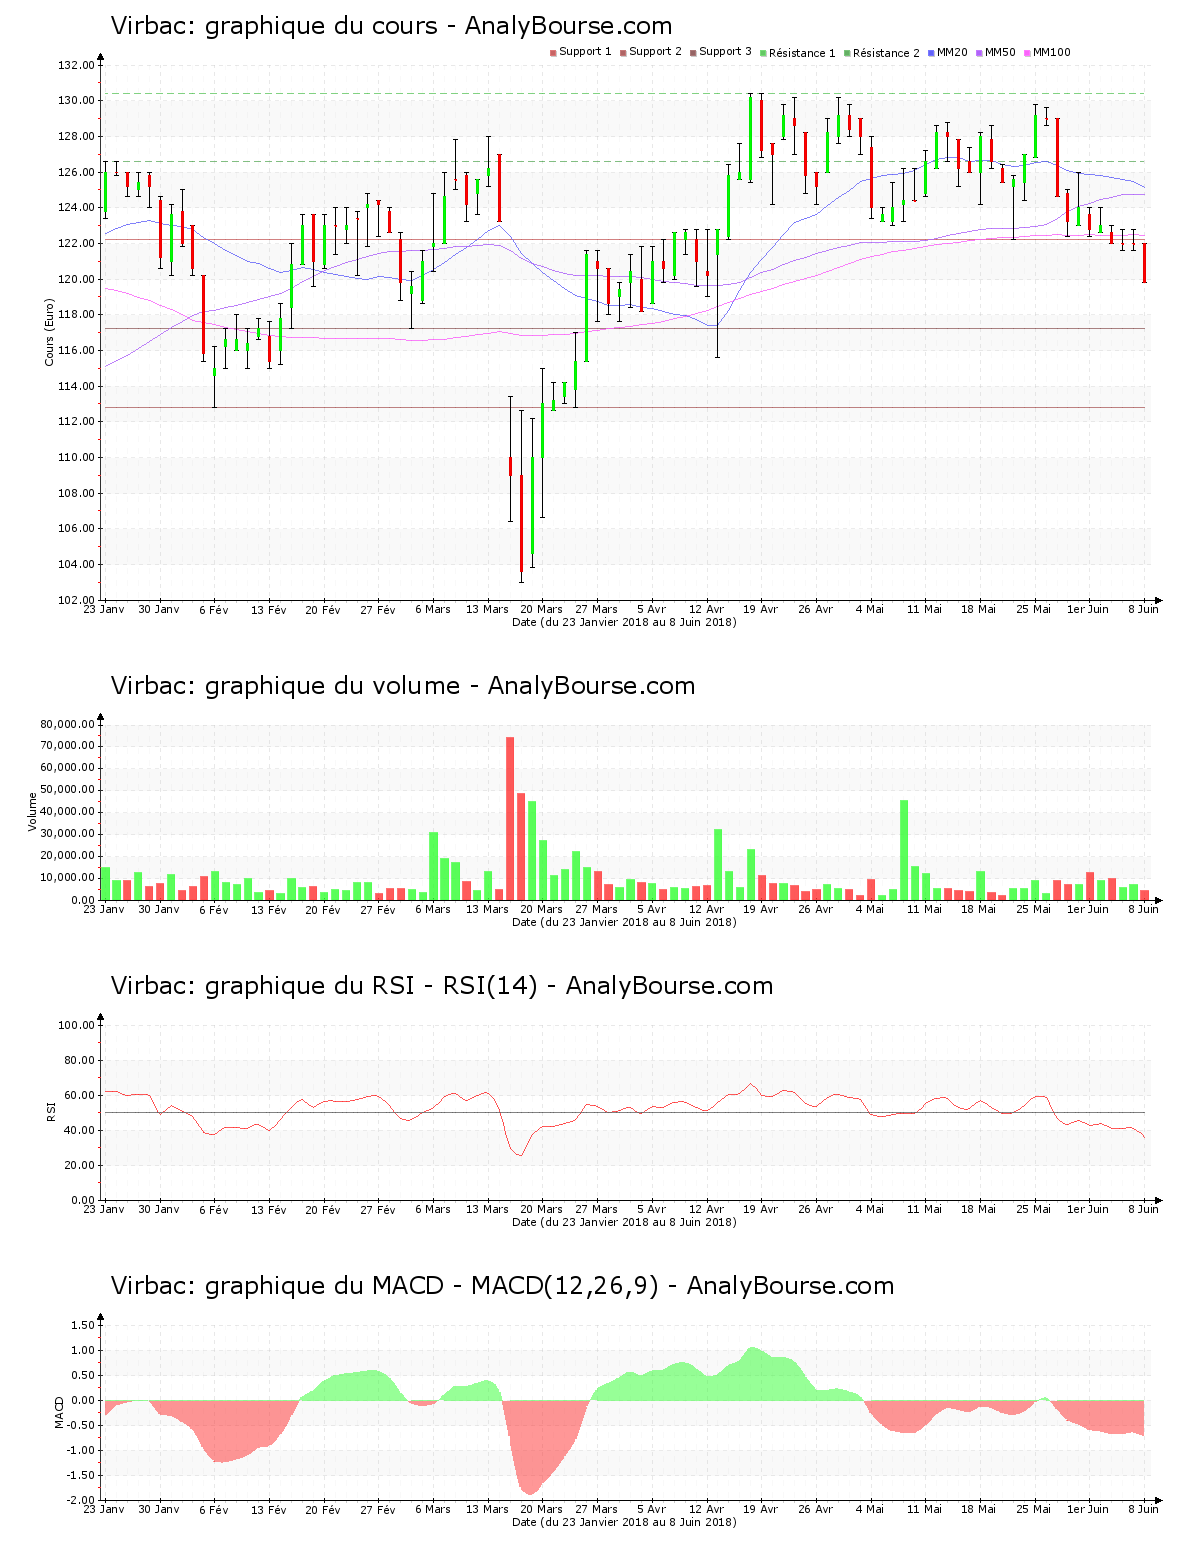Screen dimensions: 1200x1550
Task: Click the purple MM50 legend swatch
Action: pyautogui.click(x=980, y=52)
